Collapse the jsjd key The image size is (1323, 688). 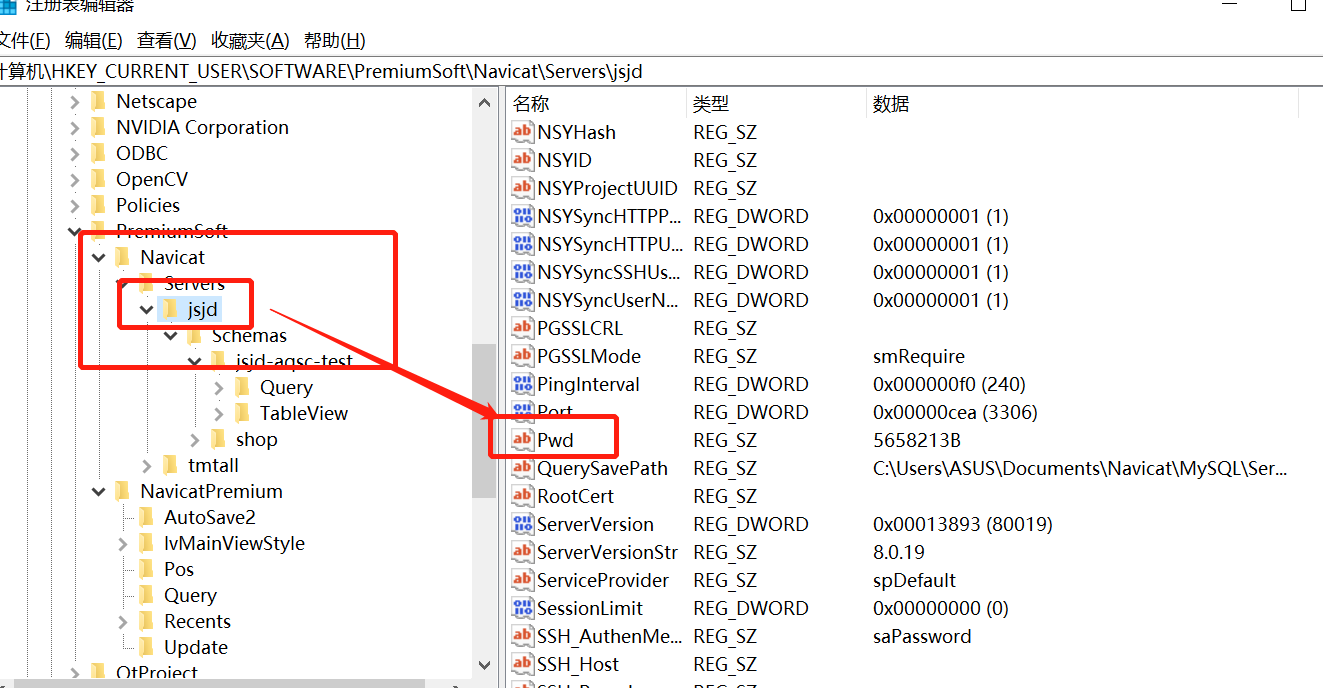pos(147,309)
